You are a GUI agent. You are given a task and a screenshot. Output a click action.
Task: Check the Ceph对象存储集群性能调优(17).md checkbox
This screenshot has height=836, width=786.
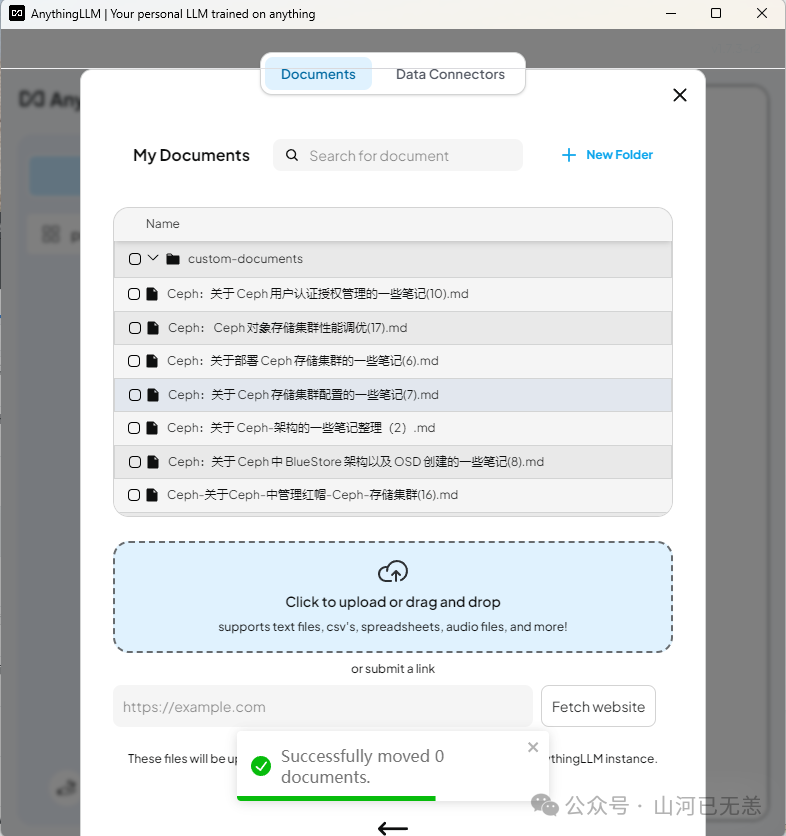point(135,328)
